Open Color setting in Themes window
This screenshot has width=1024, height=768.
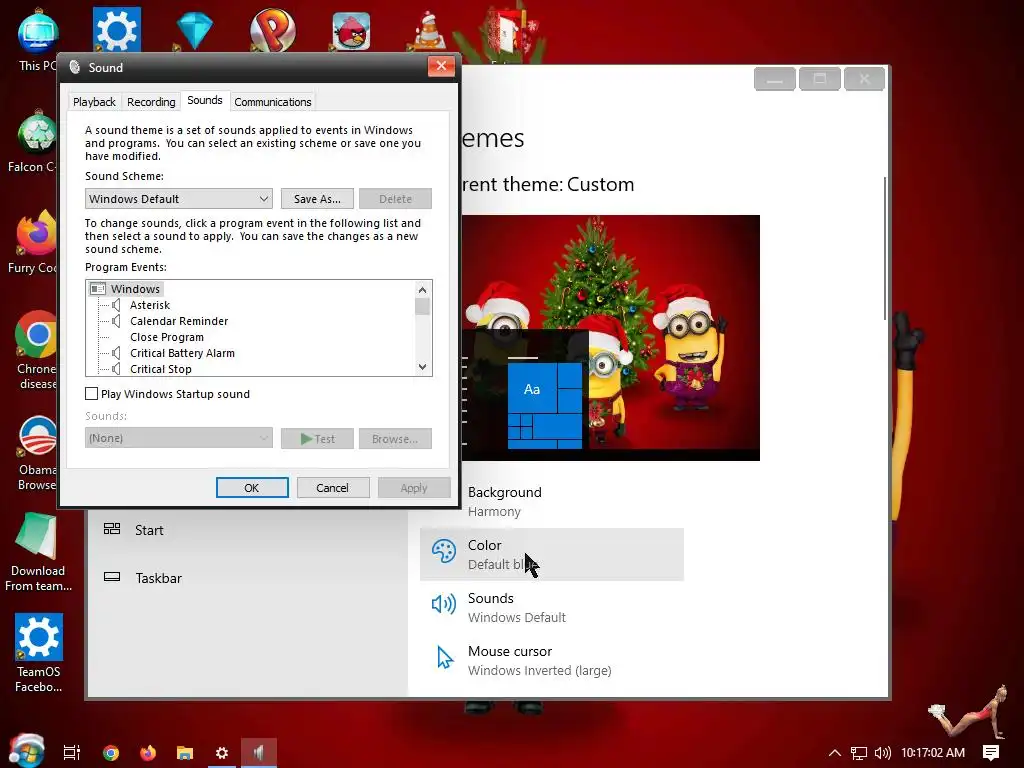[x=552, y=554]
